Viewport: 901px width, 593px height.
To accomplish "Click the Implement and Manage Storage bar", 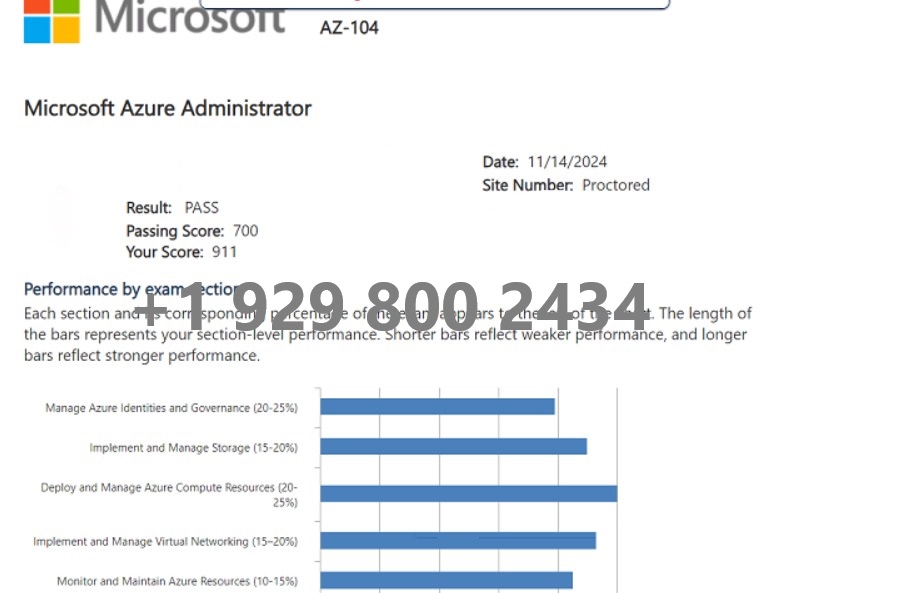I will (454, 446).
